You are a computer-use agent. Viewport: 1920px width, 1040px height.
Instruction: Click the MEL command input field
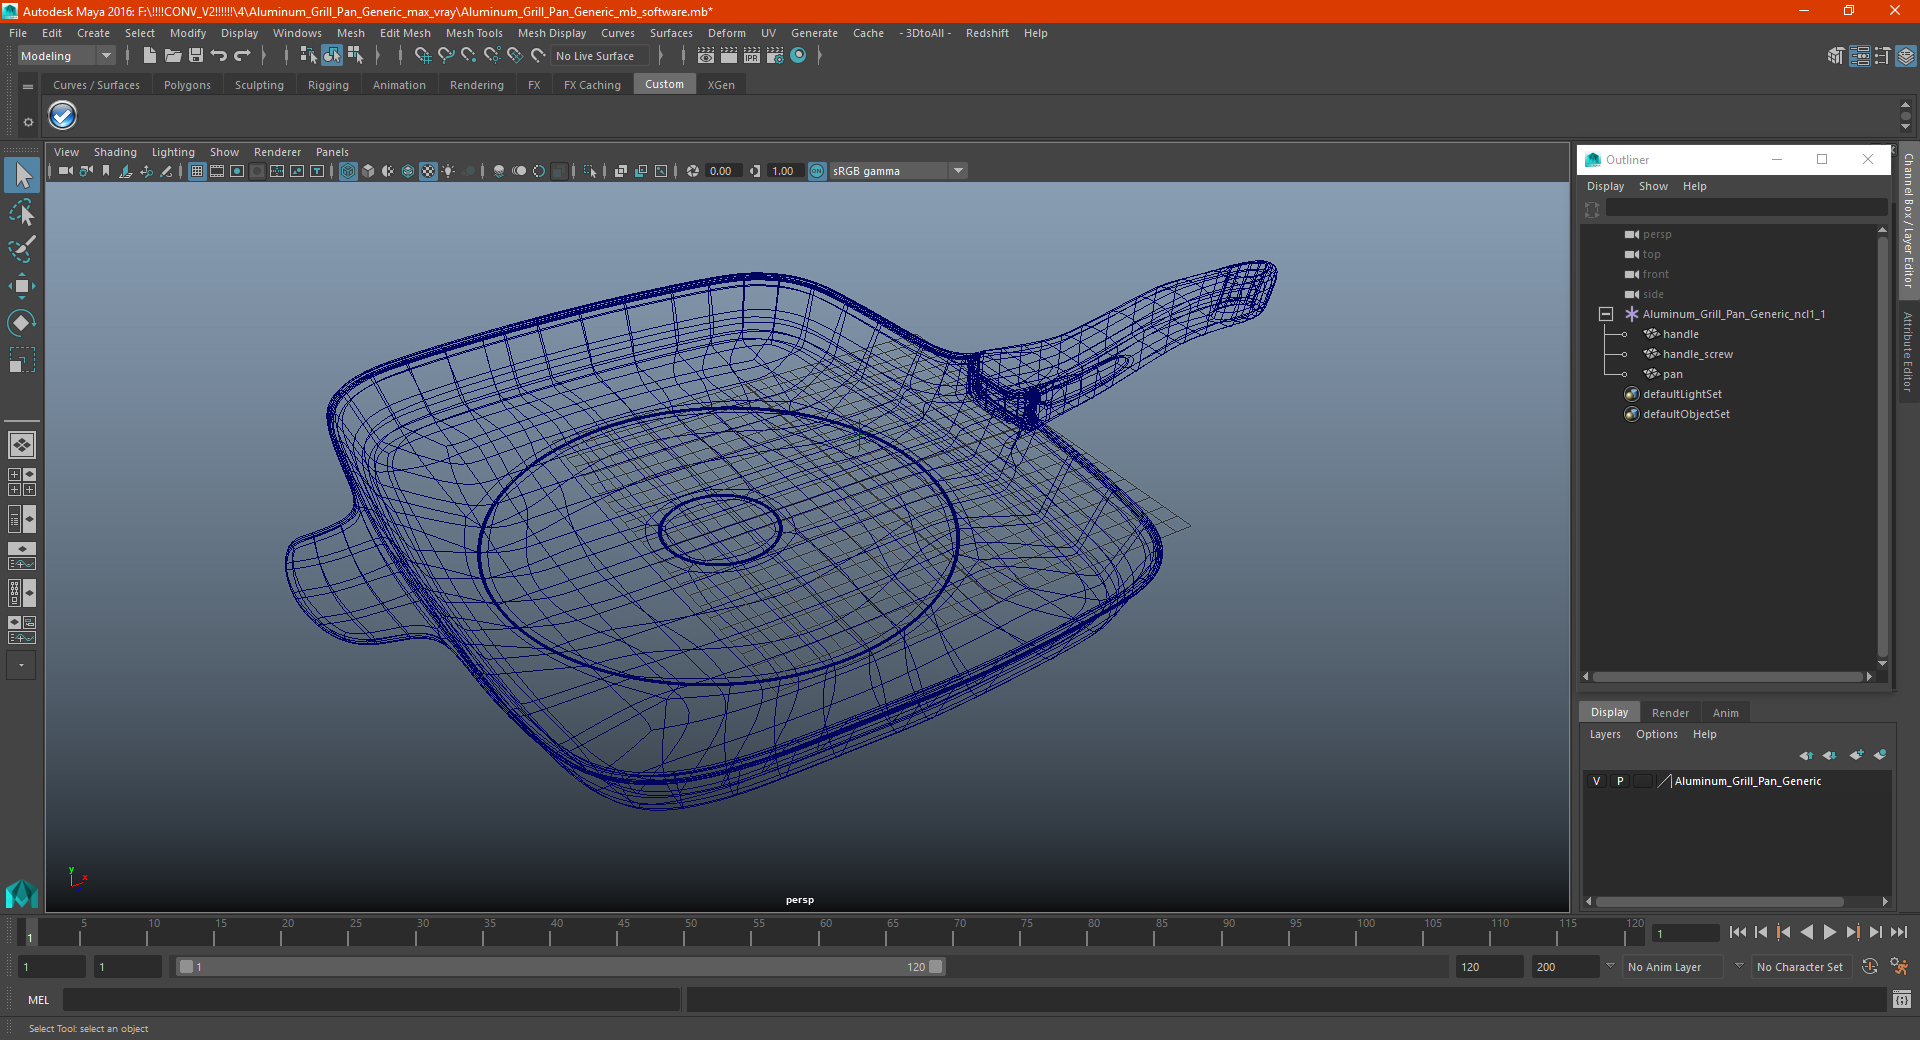click(x=371, y=999)
